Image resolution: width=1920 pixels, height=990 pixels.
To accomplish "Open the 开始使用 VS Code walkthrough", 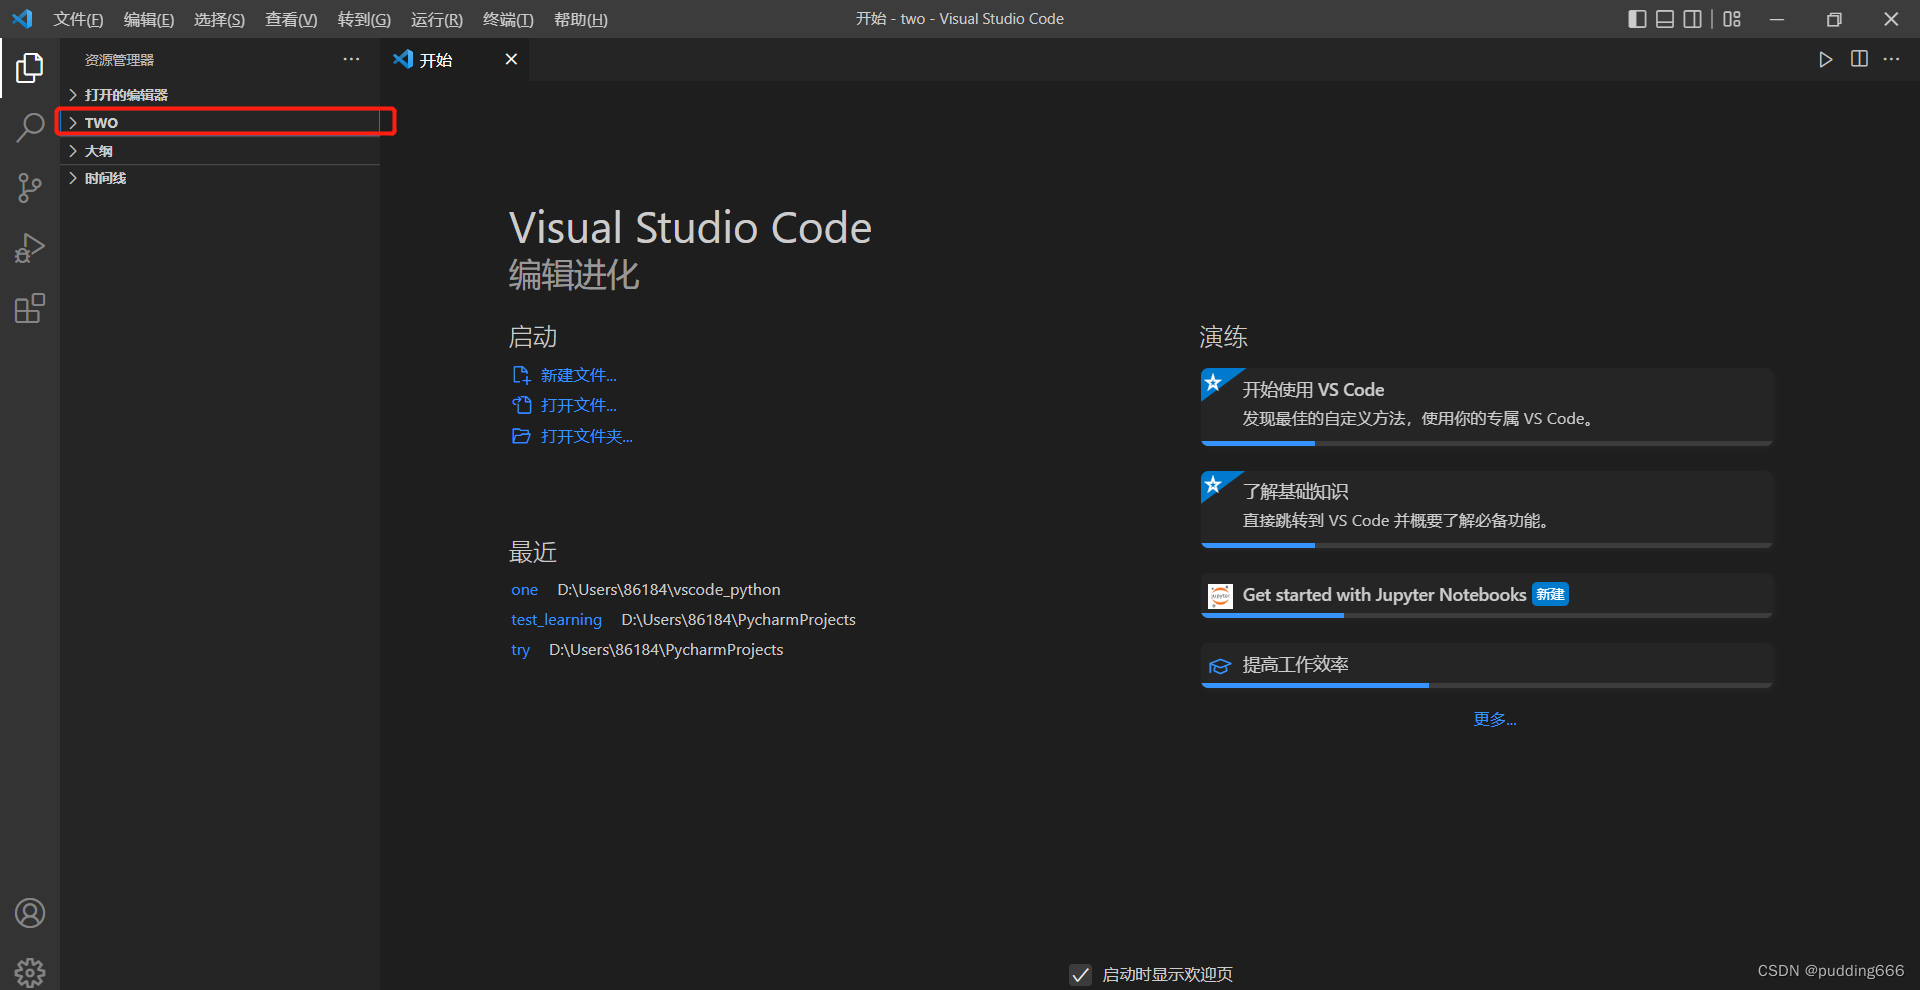I will [1487, 406].
